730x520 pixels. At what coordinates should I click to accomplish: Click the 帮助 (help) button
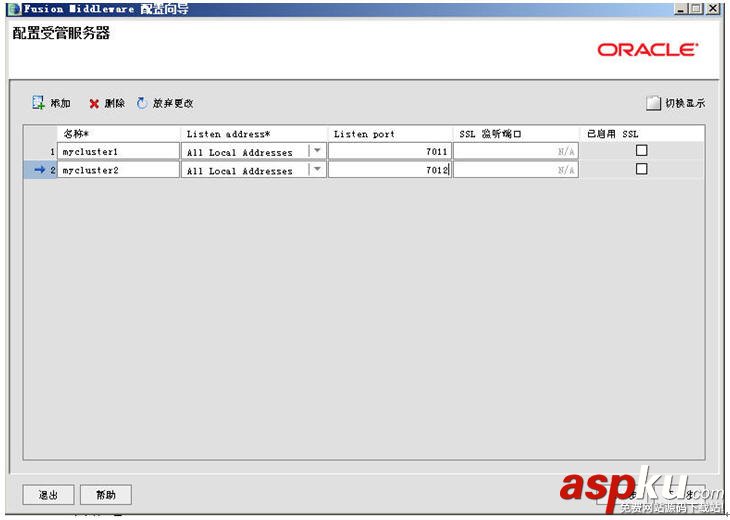[x=106, y=495]
